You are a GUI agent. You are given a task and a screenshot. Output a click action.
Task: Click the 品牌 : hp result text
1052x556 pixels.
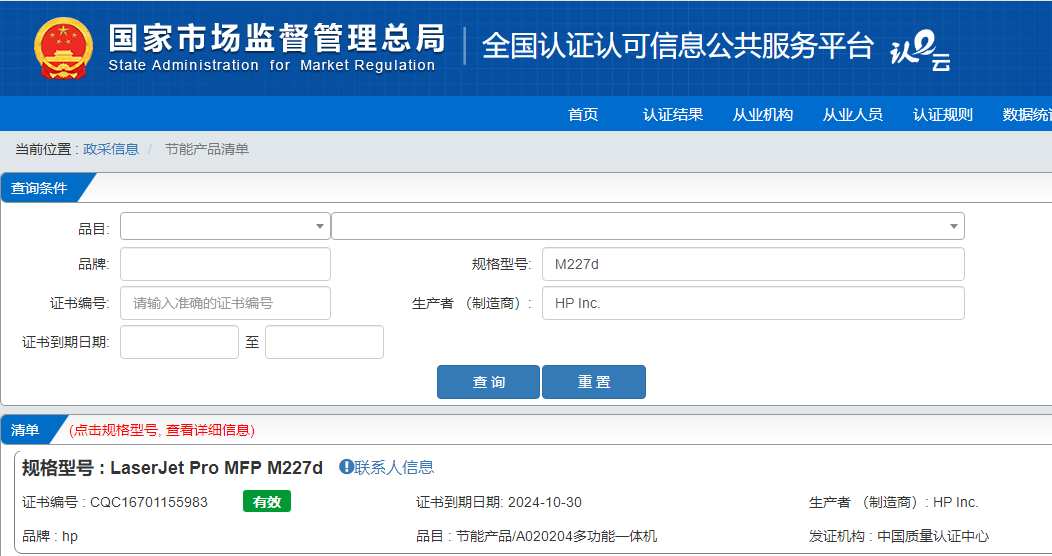[50, 536]
